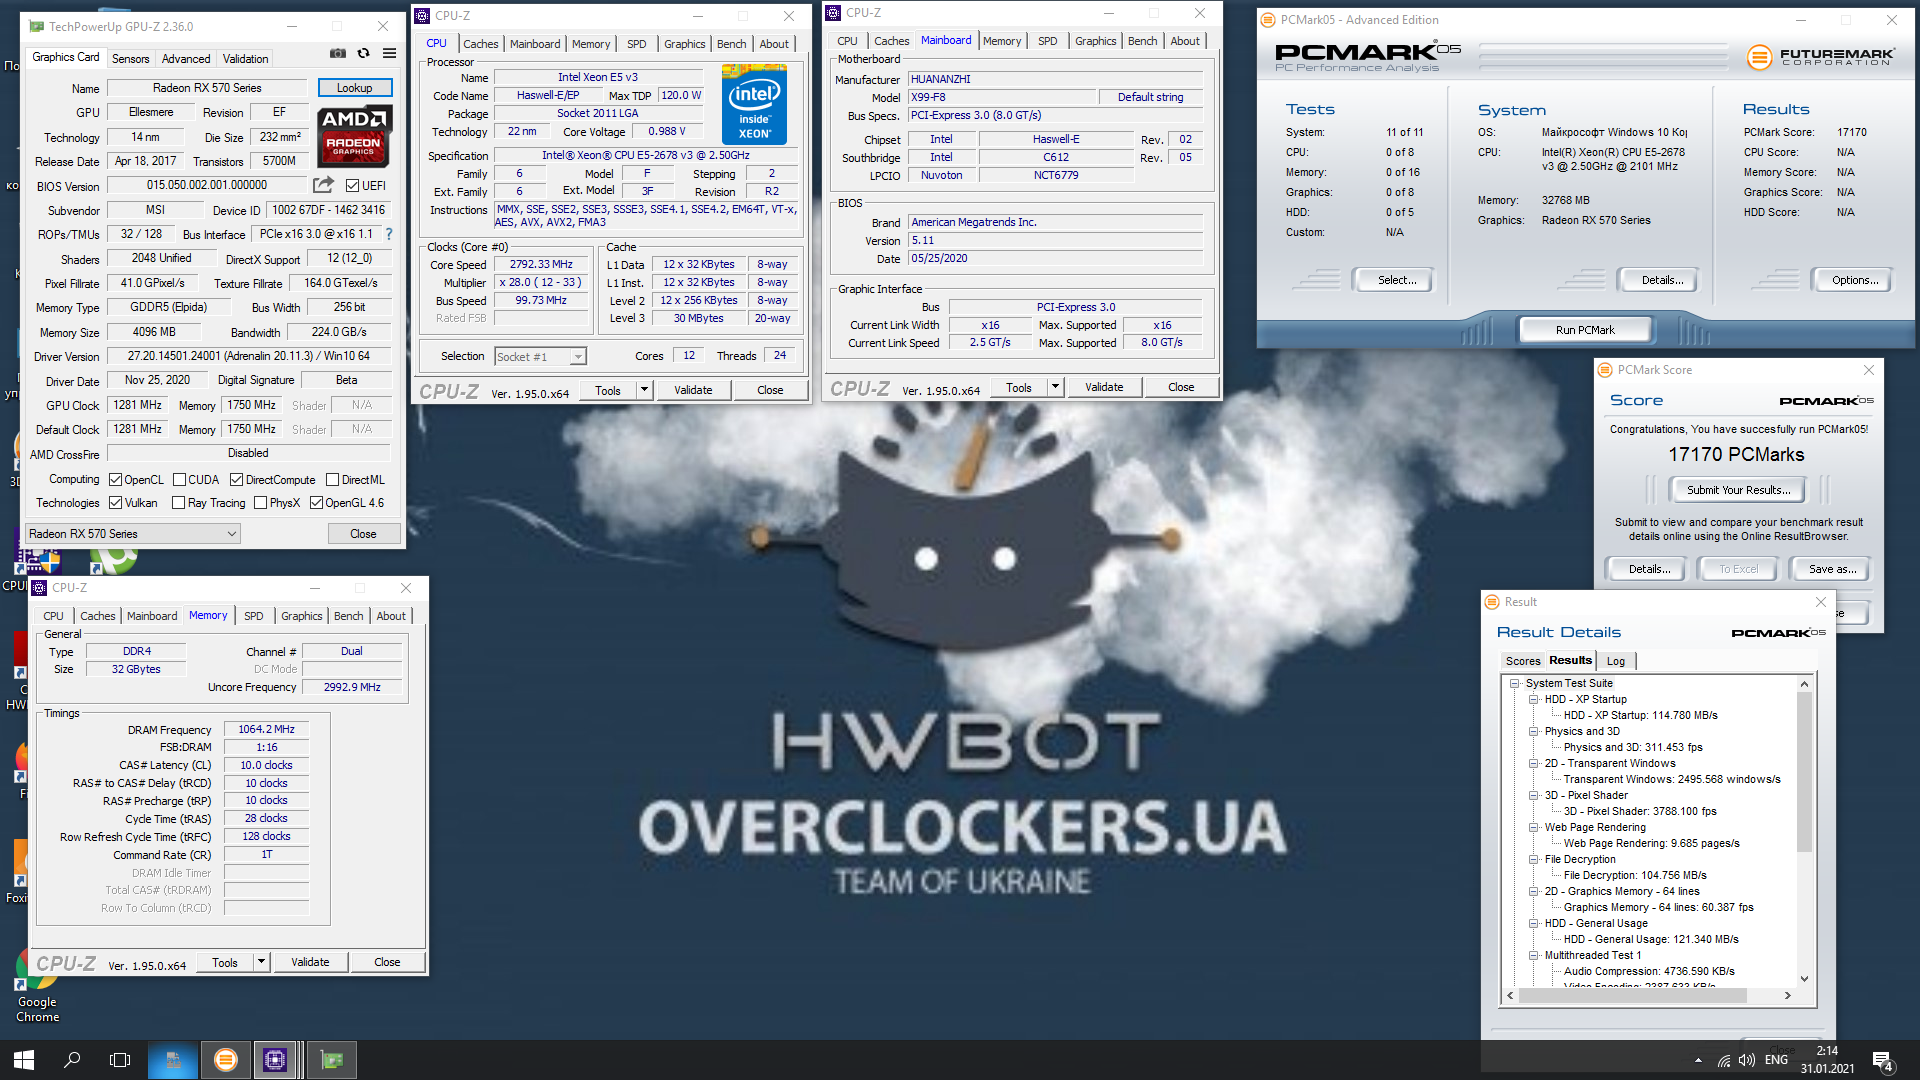This screenshot has width=1920, height=1080.
Task: Open the Radeon RX 570 Series GPU dropdown
Action: (133, 534)
